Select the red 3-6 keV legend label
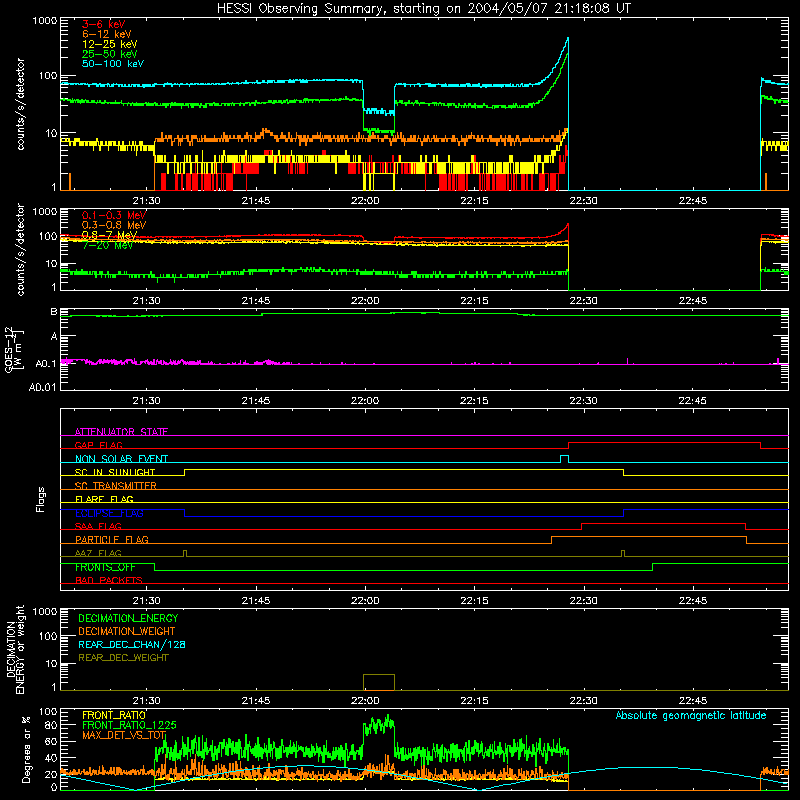 point(103,24)
